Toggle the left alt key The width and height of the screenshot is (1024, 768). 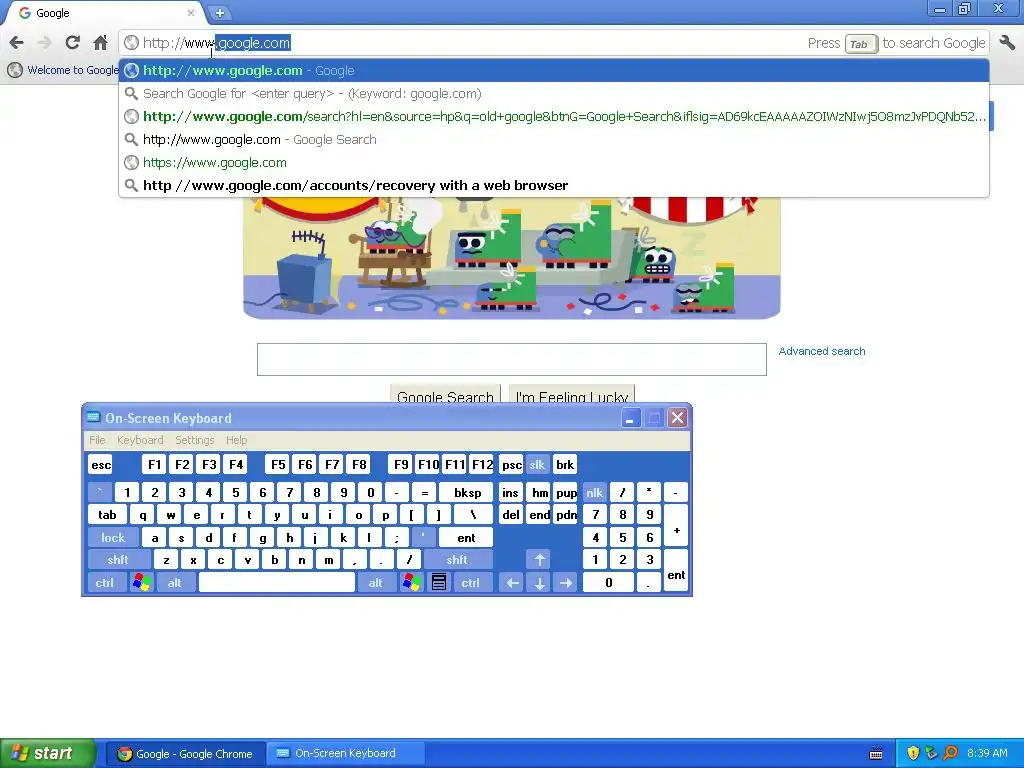pos(174,583)
